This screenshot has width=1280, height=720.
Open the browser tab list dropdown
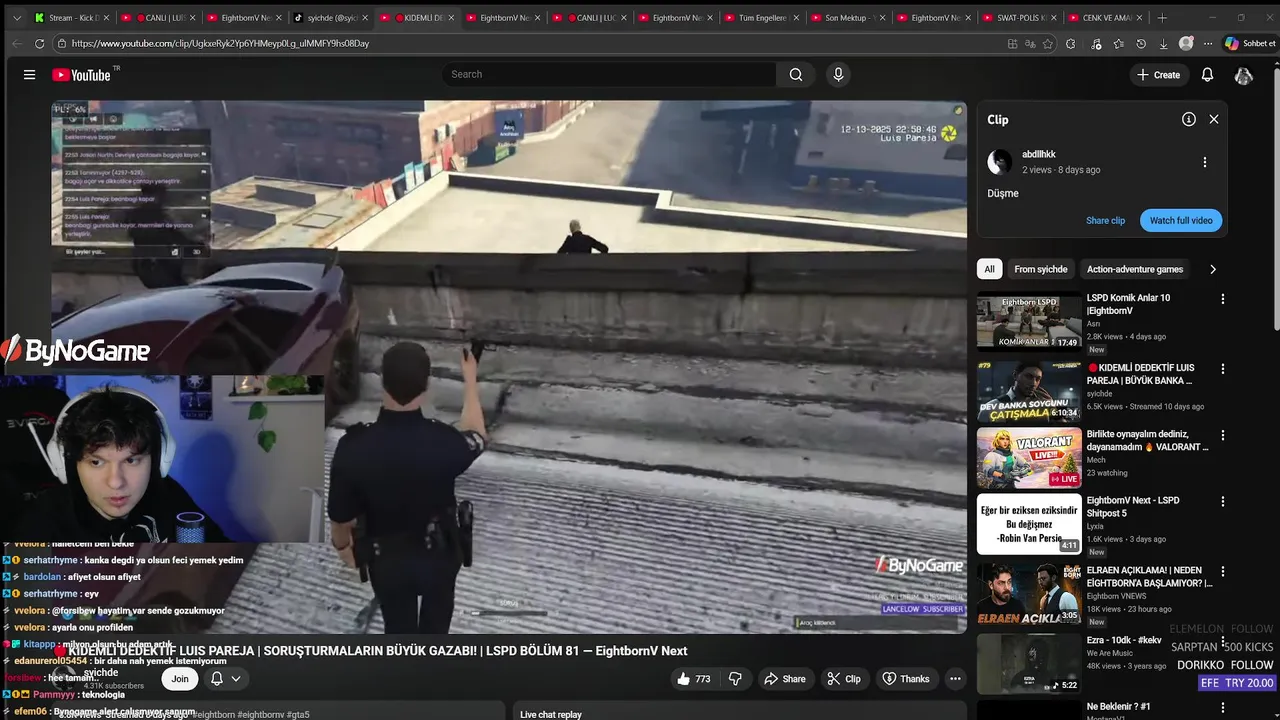16,18
